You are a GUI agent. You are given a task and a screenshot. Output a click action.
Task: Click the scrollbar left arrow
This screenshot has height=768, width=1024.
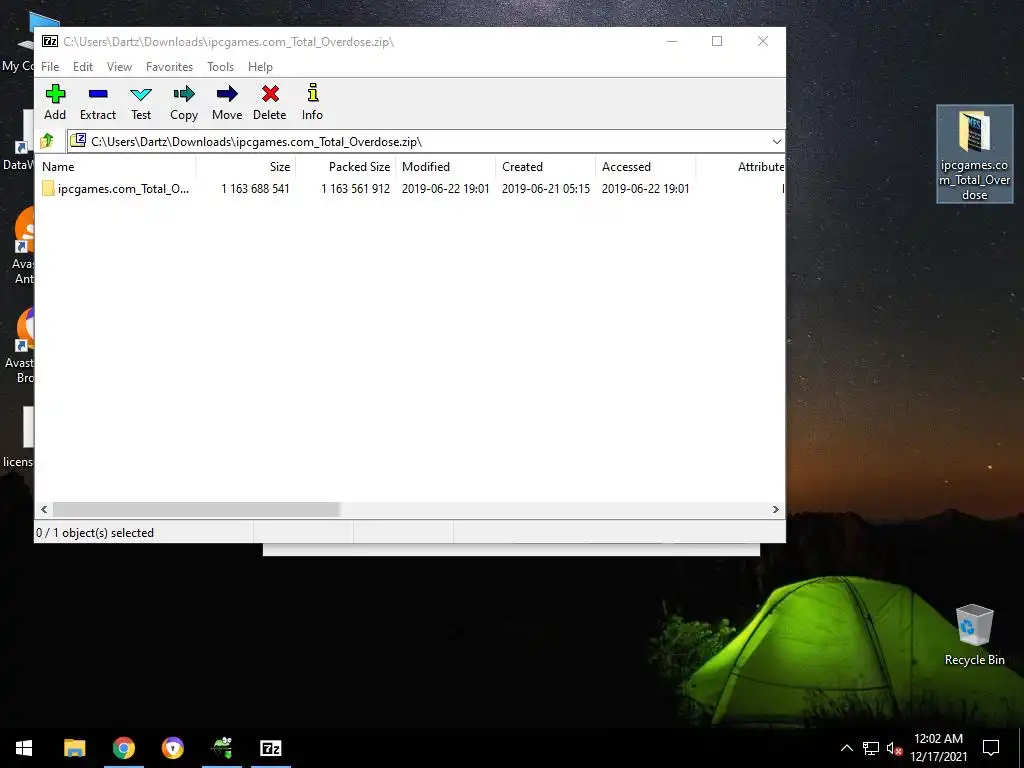[x=44, y=509]
